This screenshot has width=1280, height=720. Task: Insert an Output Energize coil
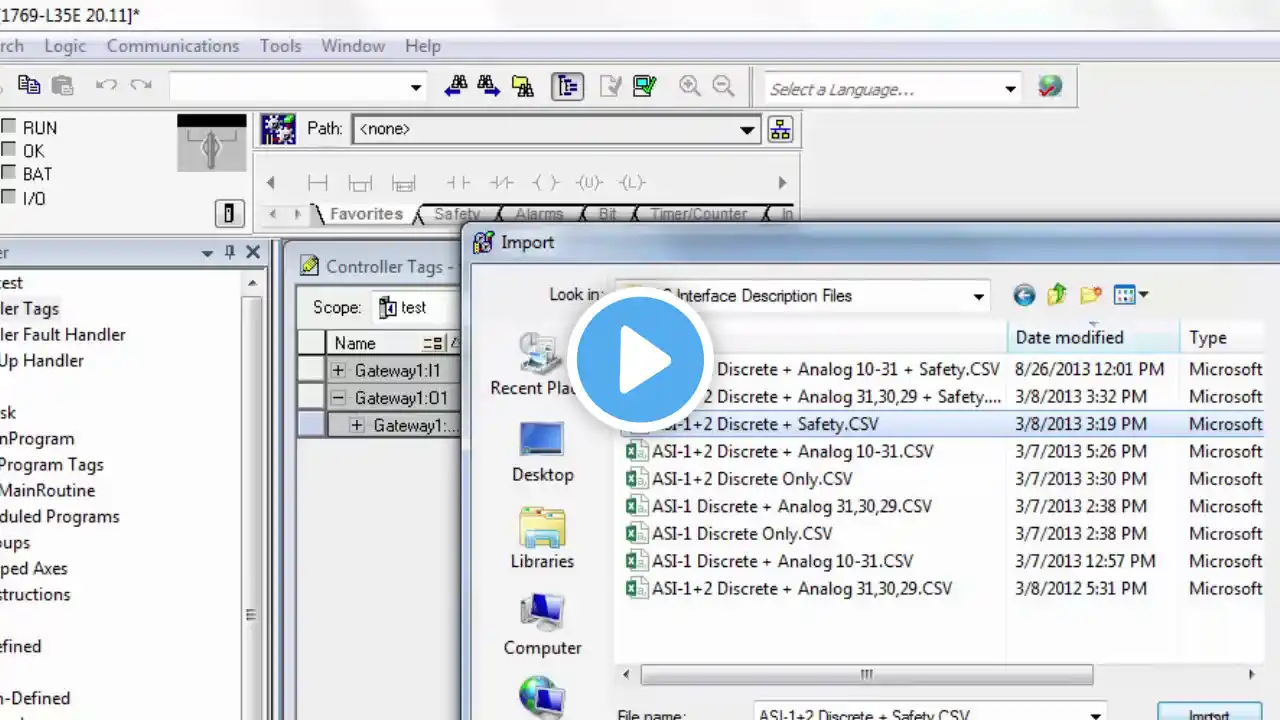point(545,183)
